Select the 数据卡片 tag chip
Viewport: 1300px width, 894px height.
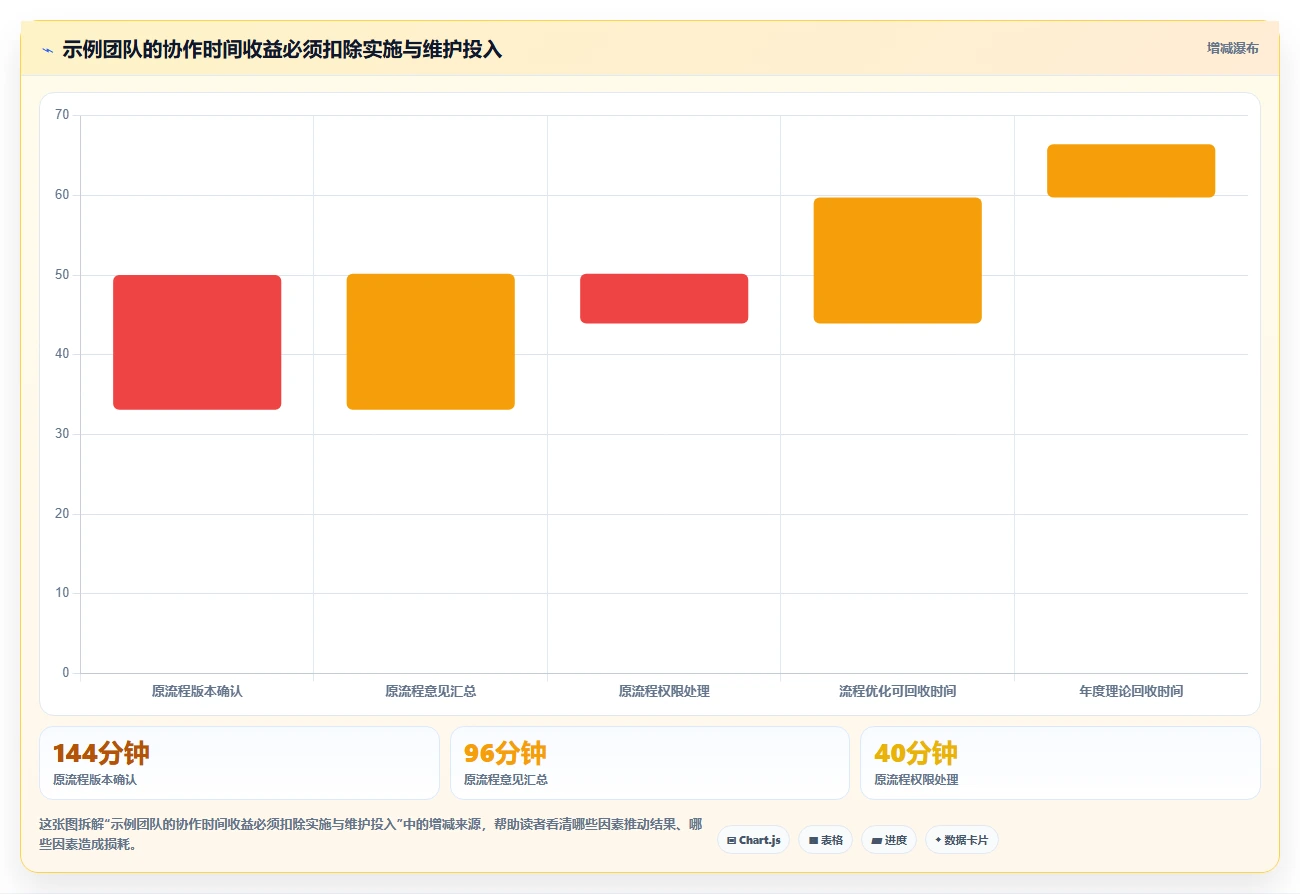coord(961,840)
